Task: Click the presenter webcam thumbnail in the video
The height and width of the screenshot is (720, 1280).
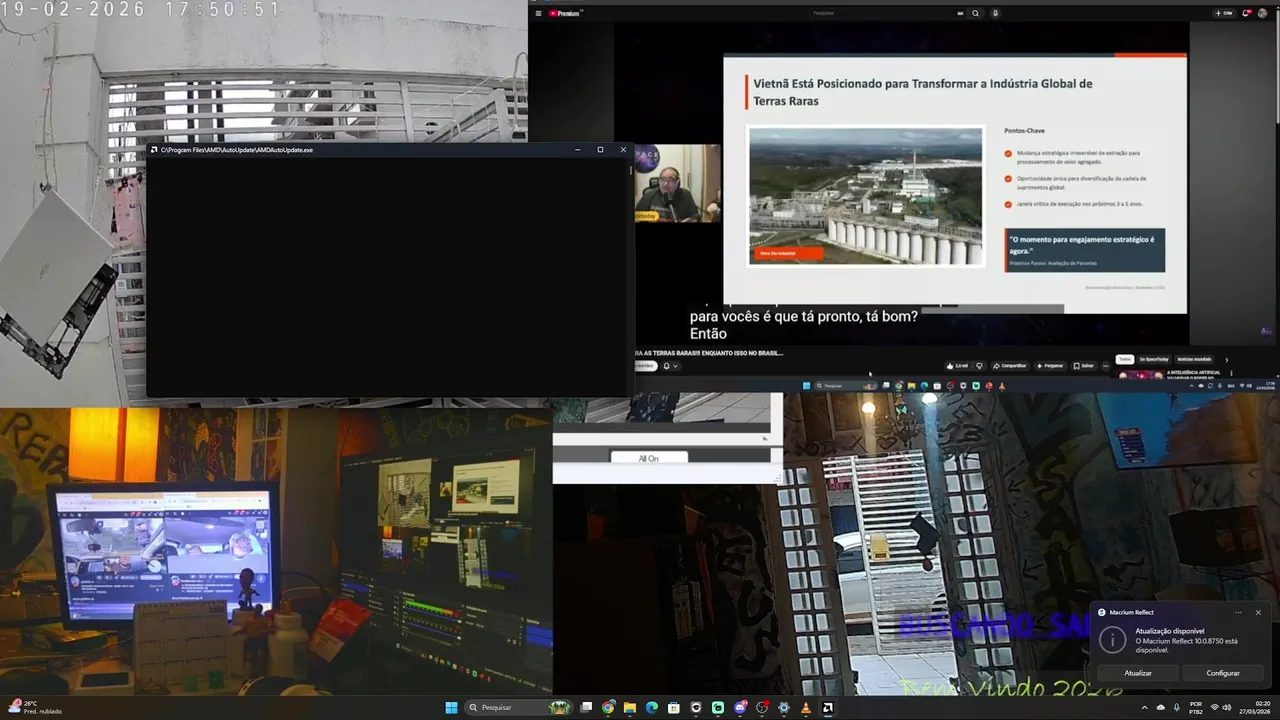Action: coord(678,183)
